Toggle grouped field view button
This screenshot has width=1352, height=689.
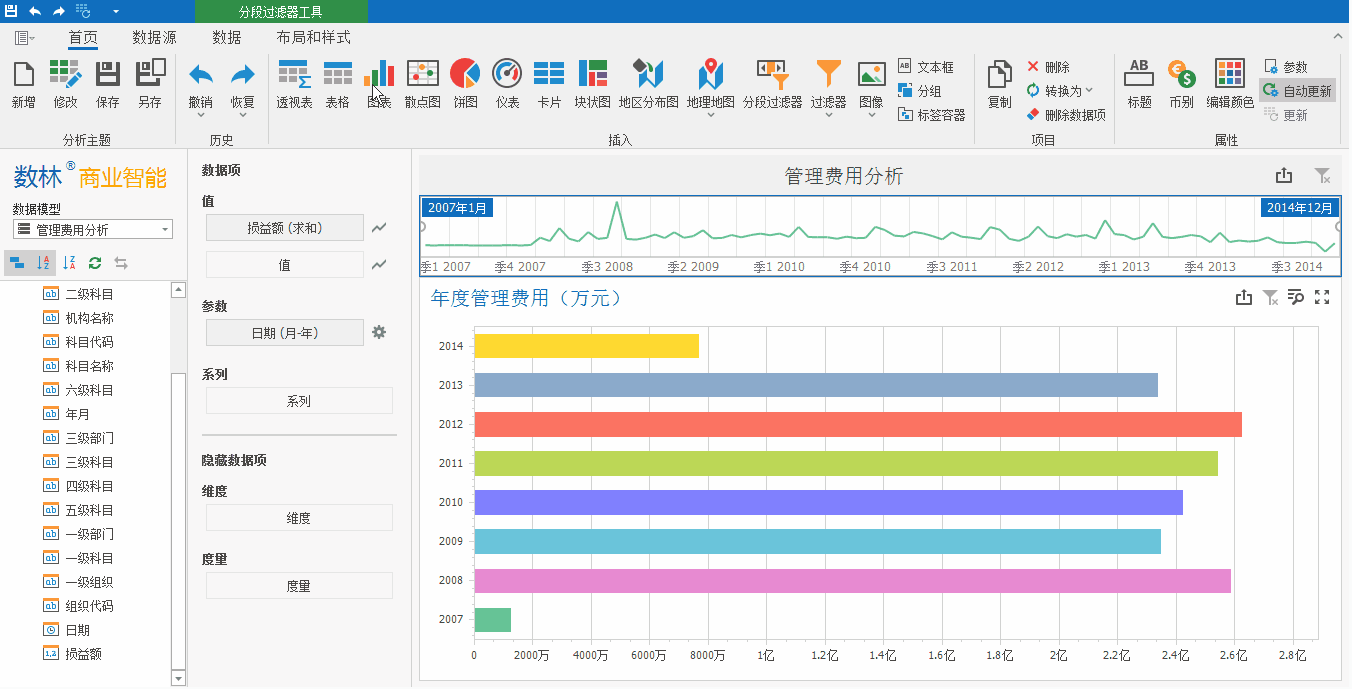[x=18, y=263]
